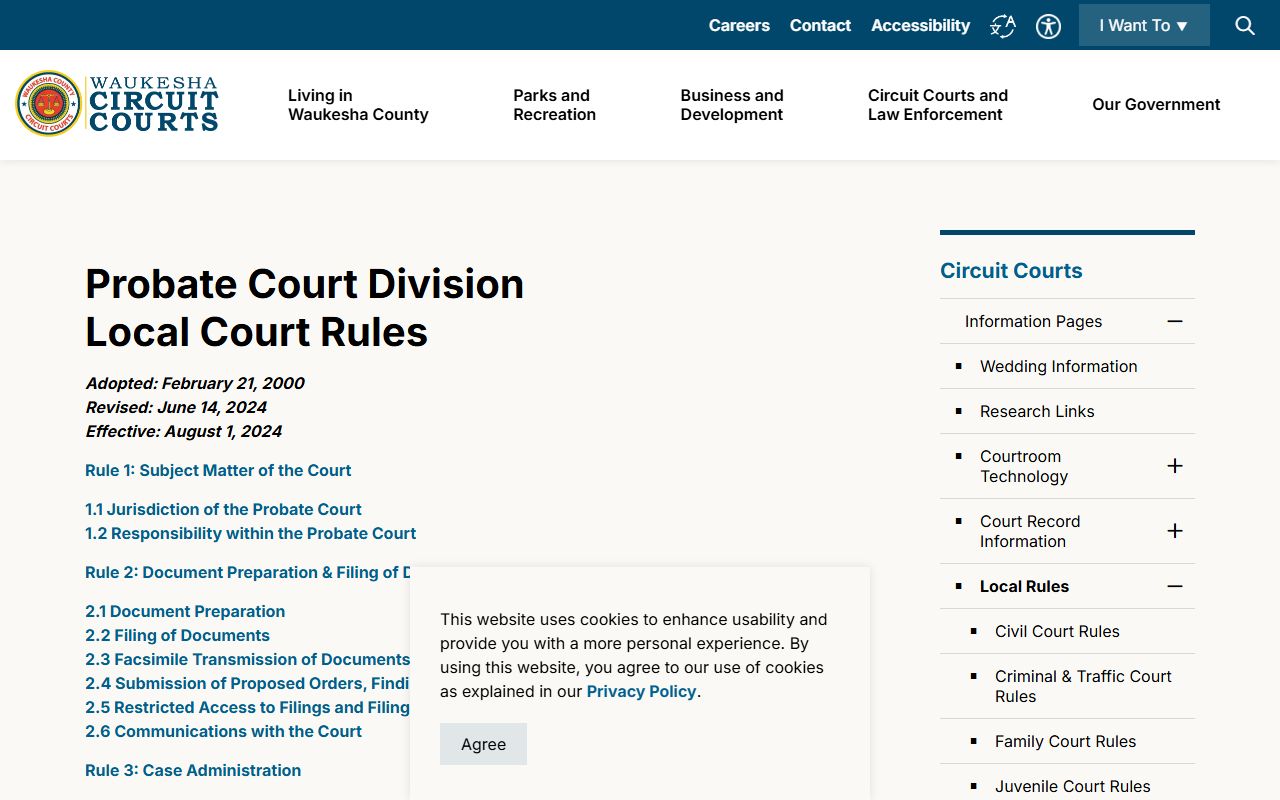Screen dimensions: 1280x800
Task: Click the Circuit Courts sidebar heading
Action: (x=1011, y=270)
